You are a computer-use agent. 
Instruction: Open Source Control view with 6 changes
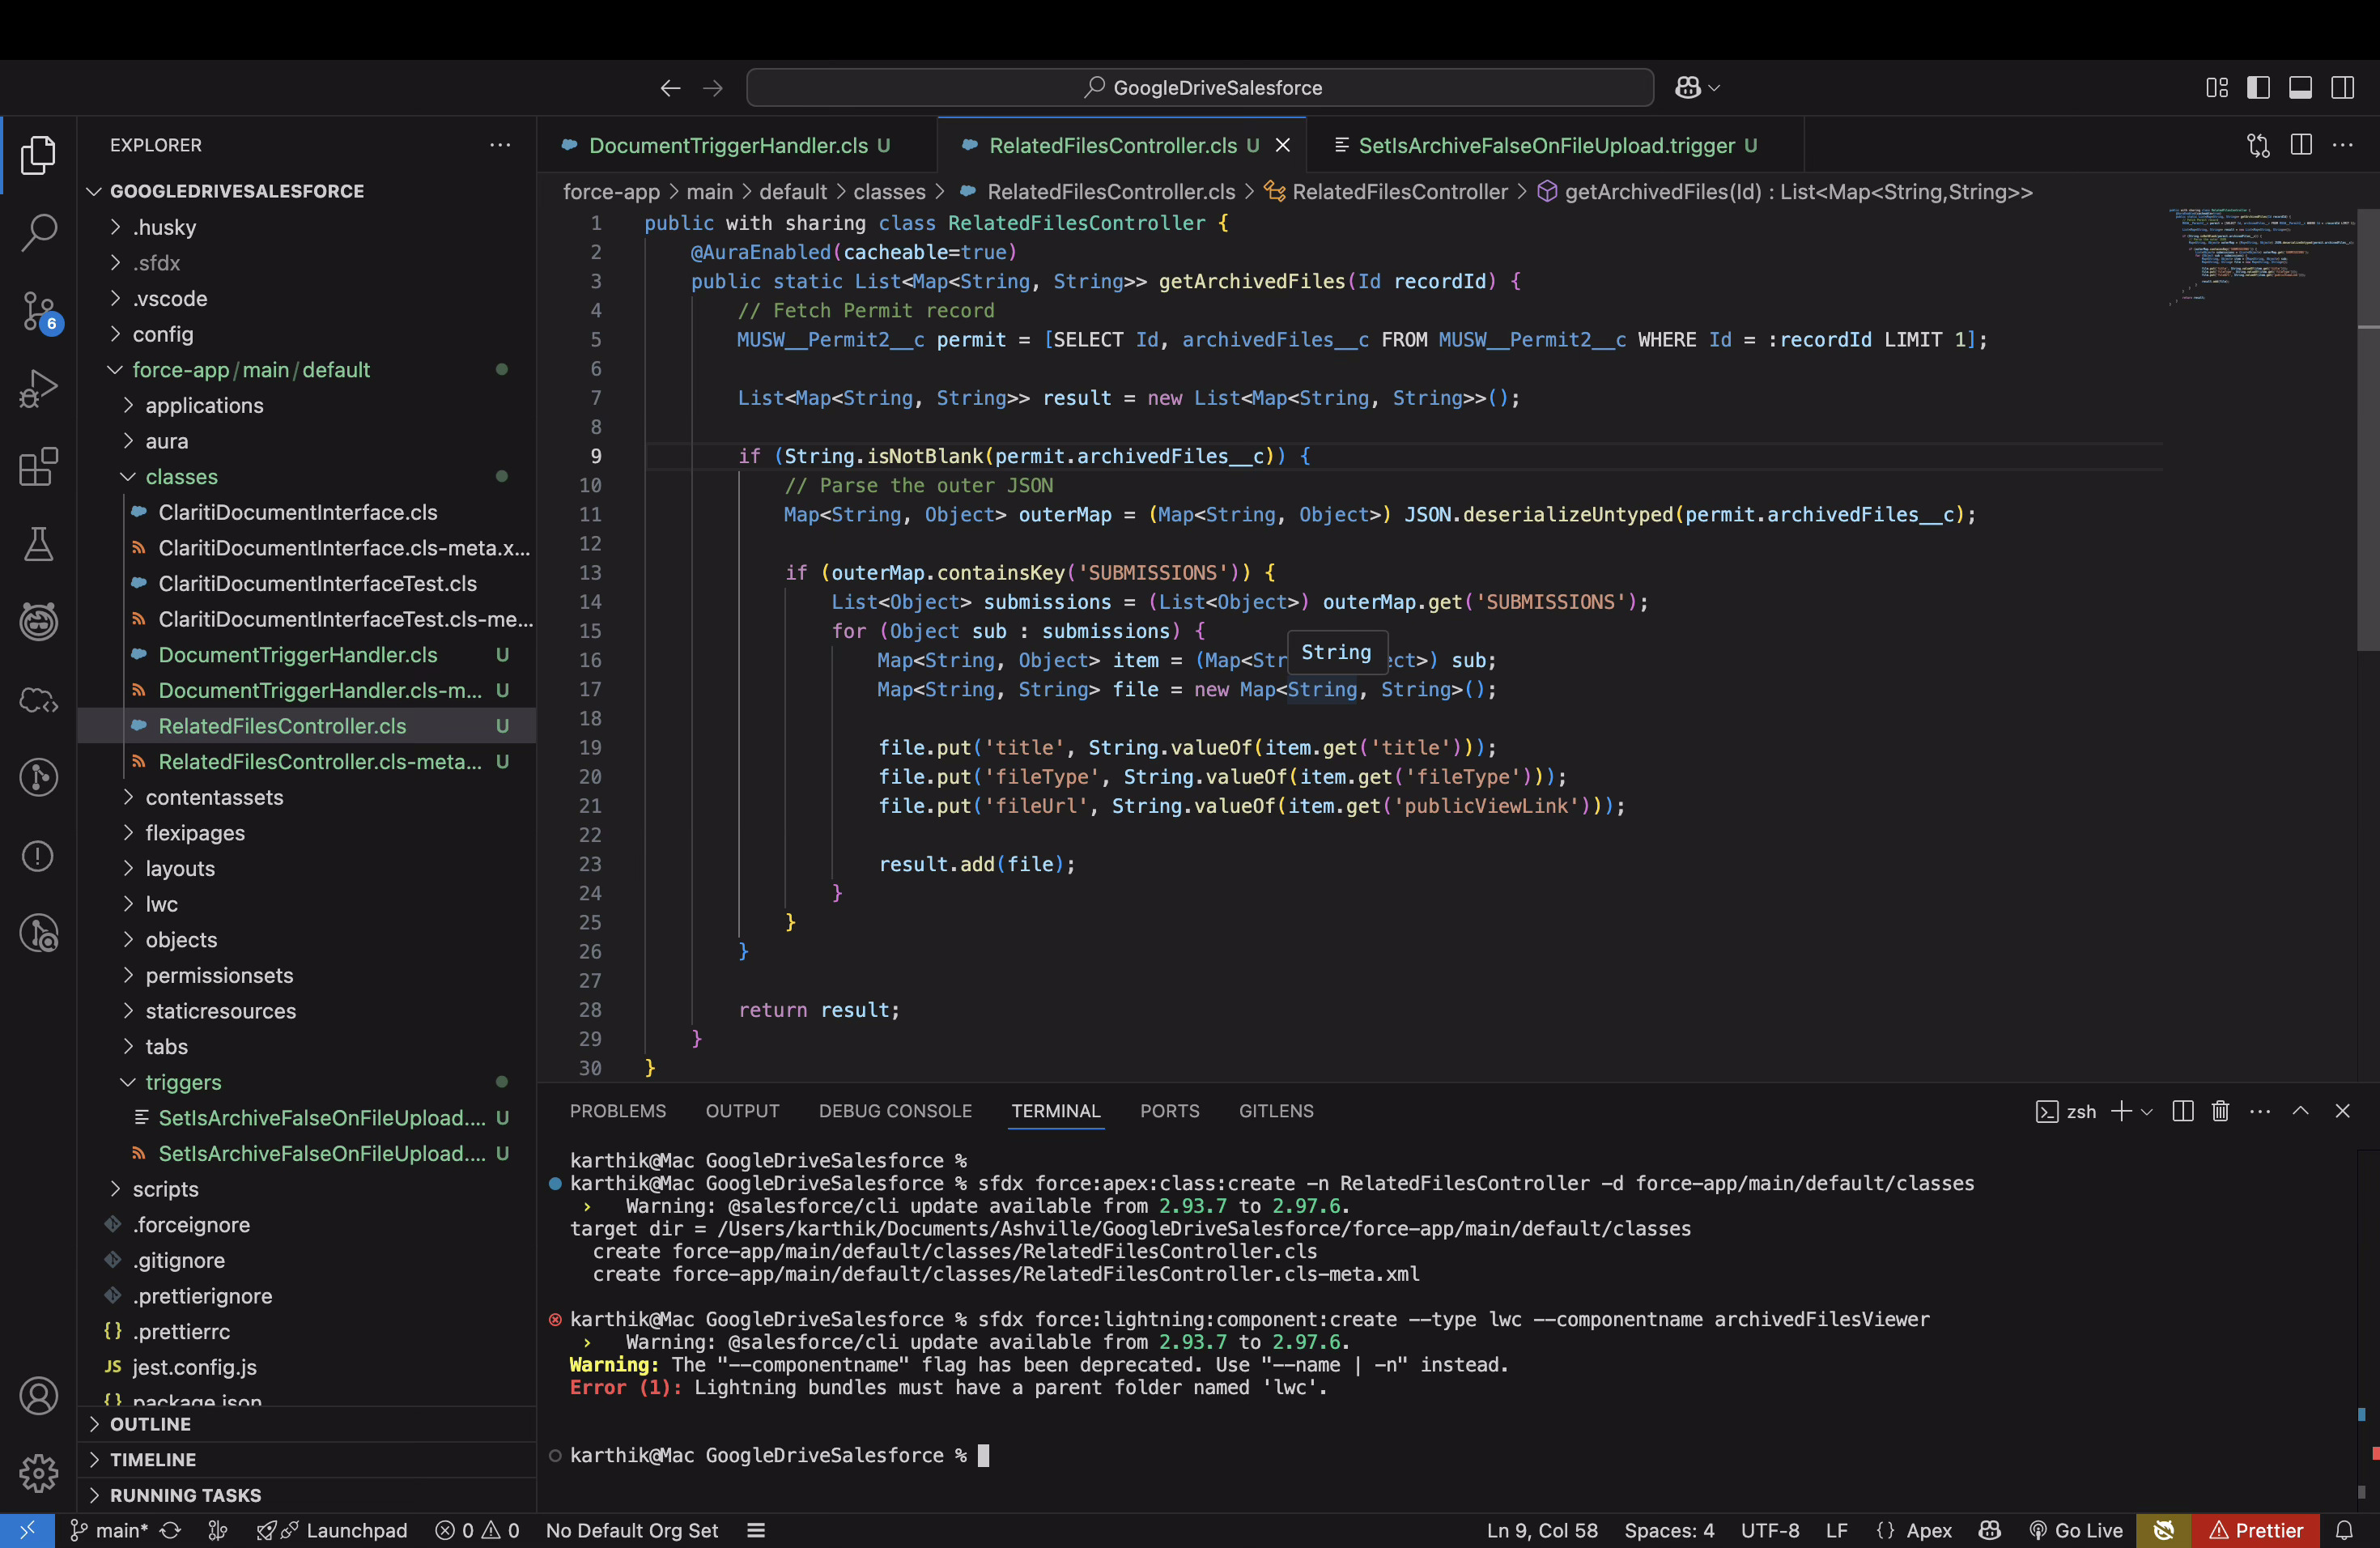tap(38, 311)
